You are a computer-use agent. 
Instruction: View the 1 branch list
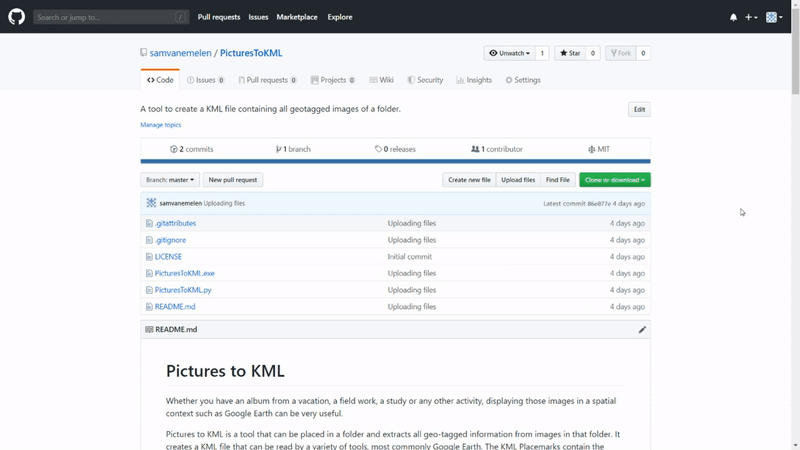(293, 149)
